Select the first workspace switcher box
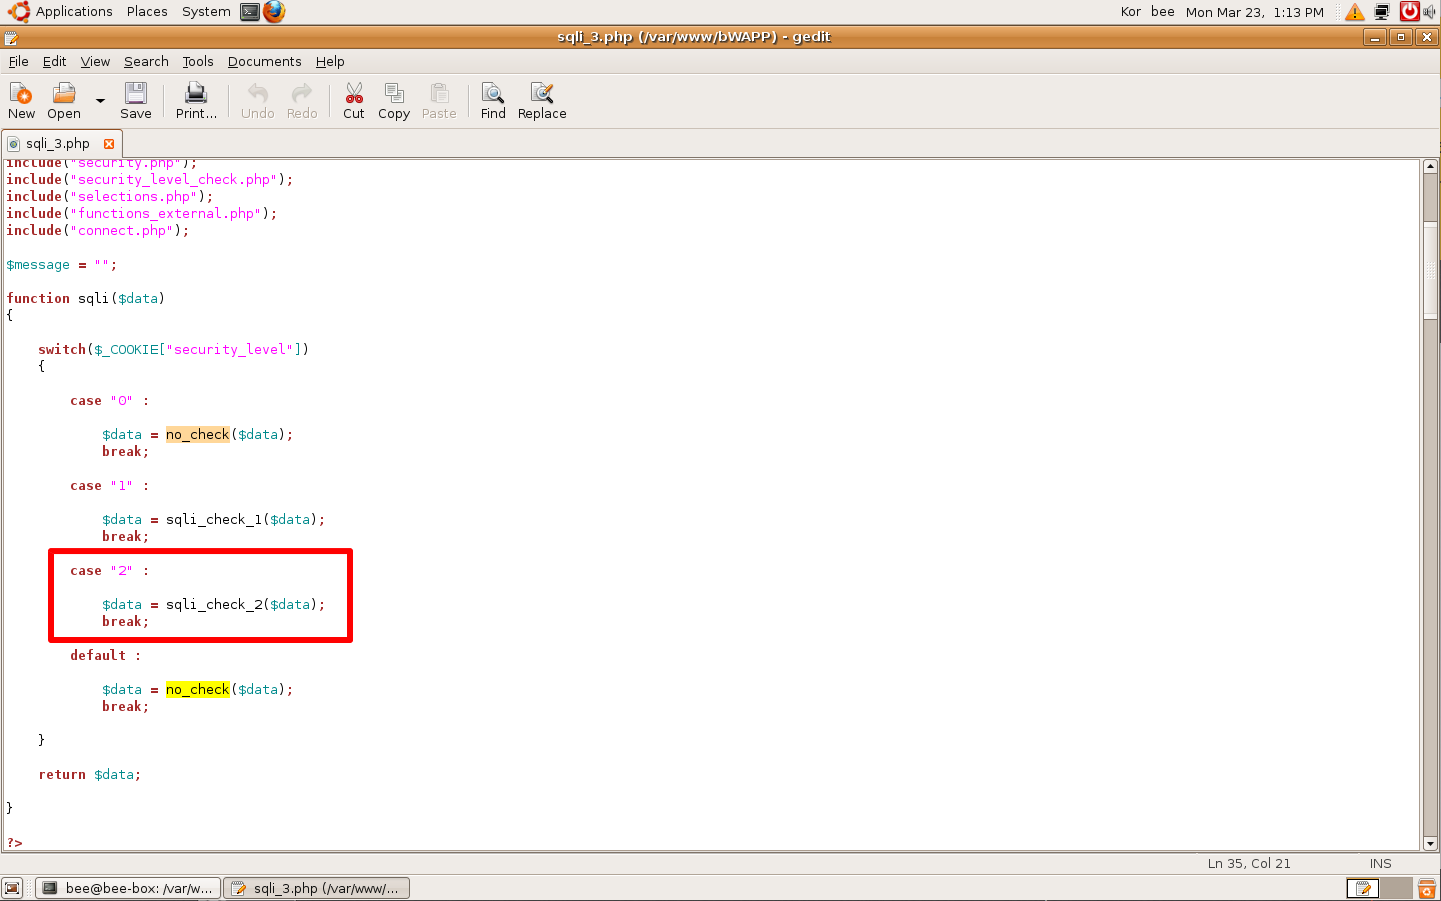This screenshot has width=1441, height=901. click(1363, 888)
